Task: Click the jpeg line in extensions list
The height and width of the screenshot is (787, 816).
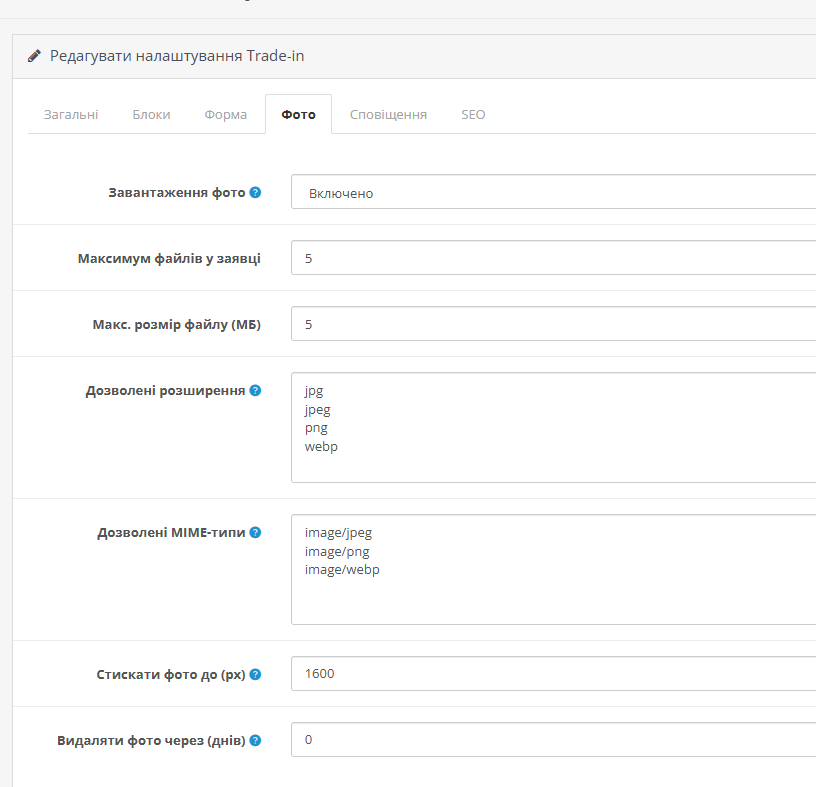Action: click(x=317, y=410)
